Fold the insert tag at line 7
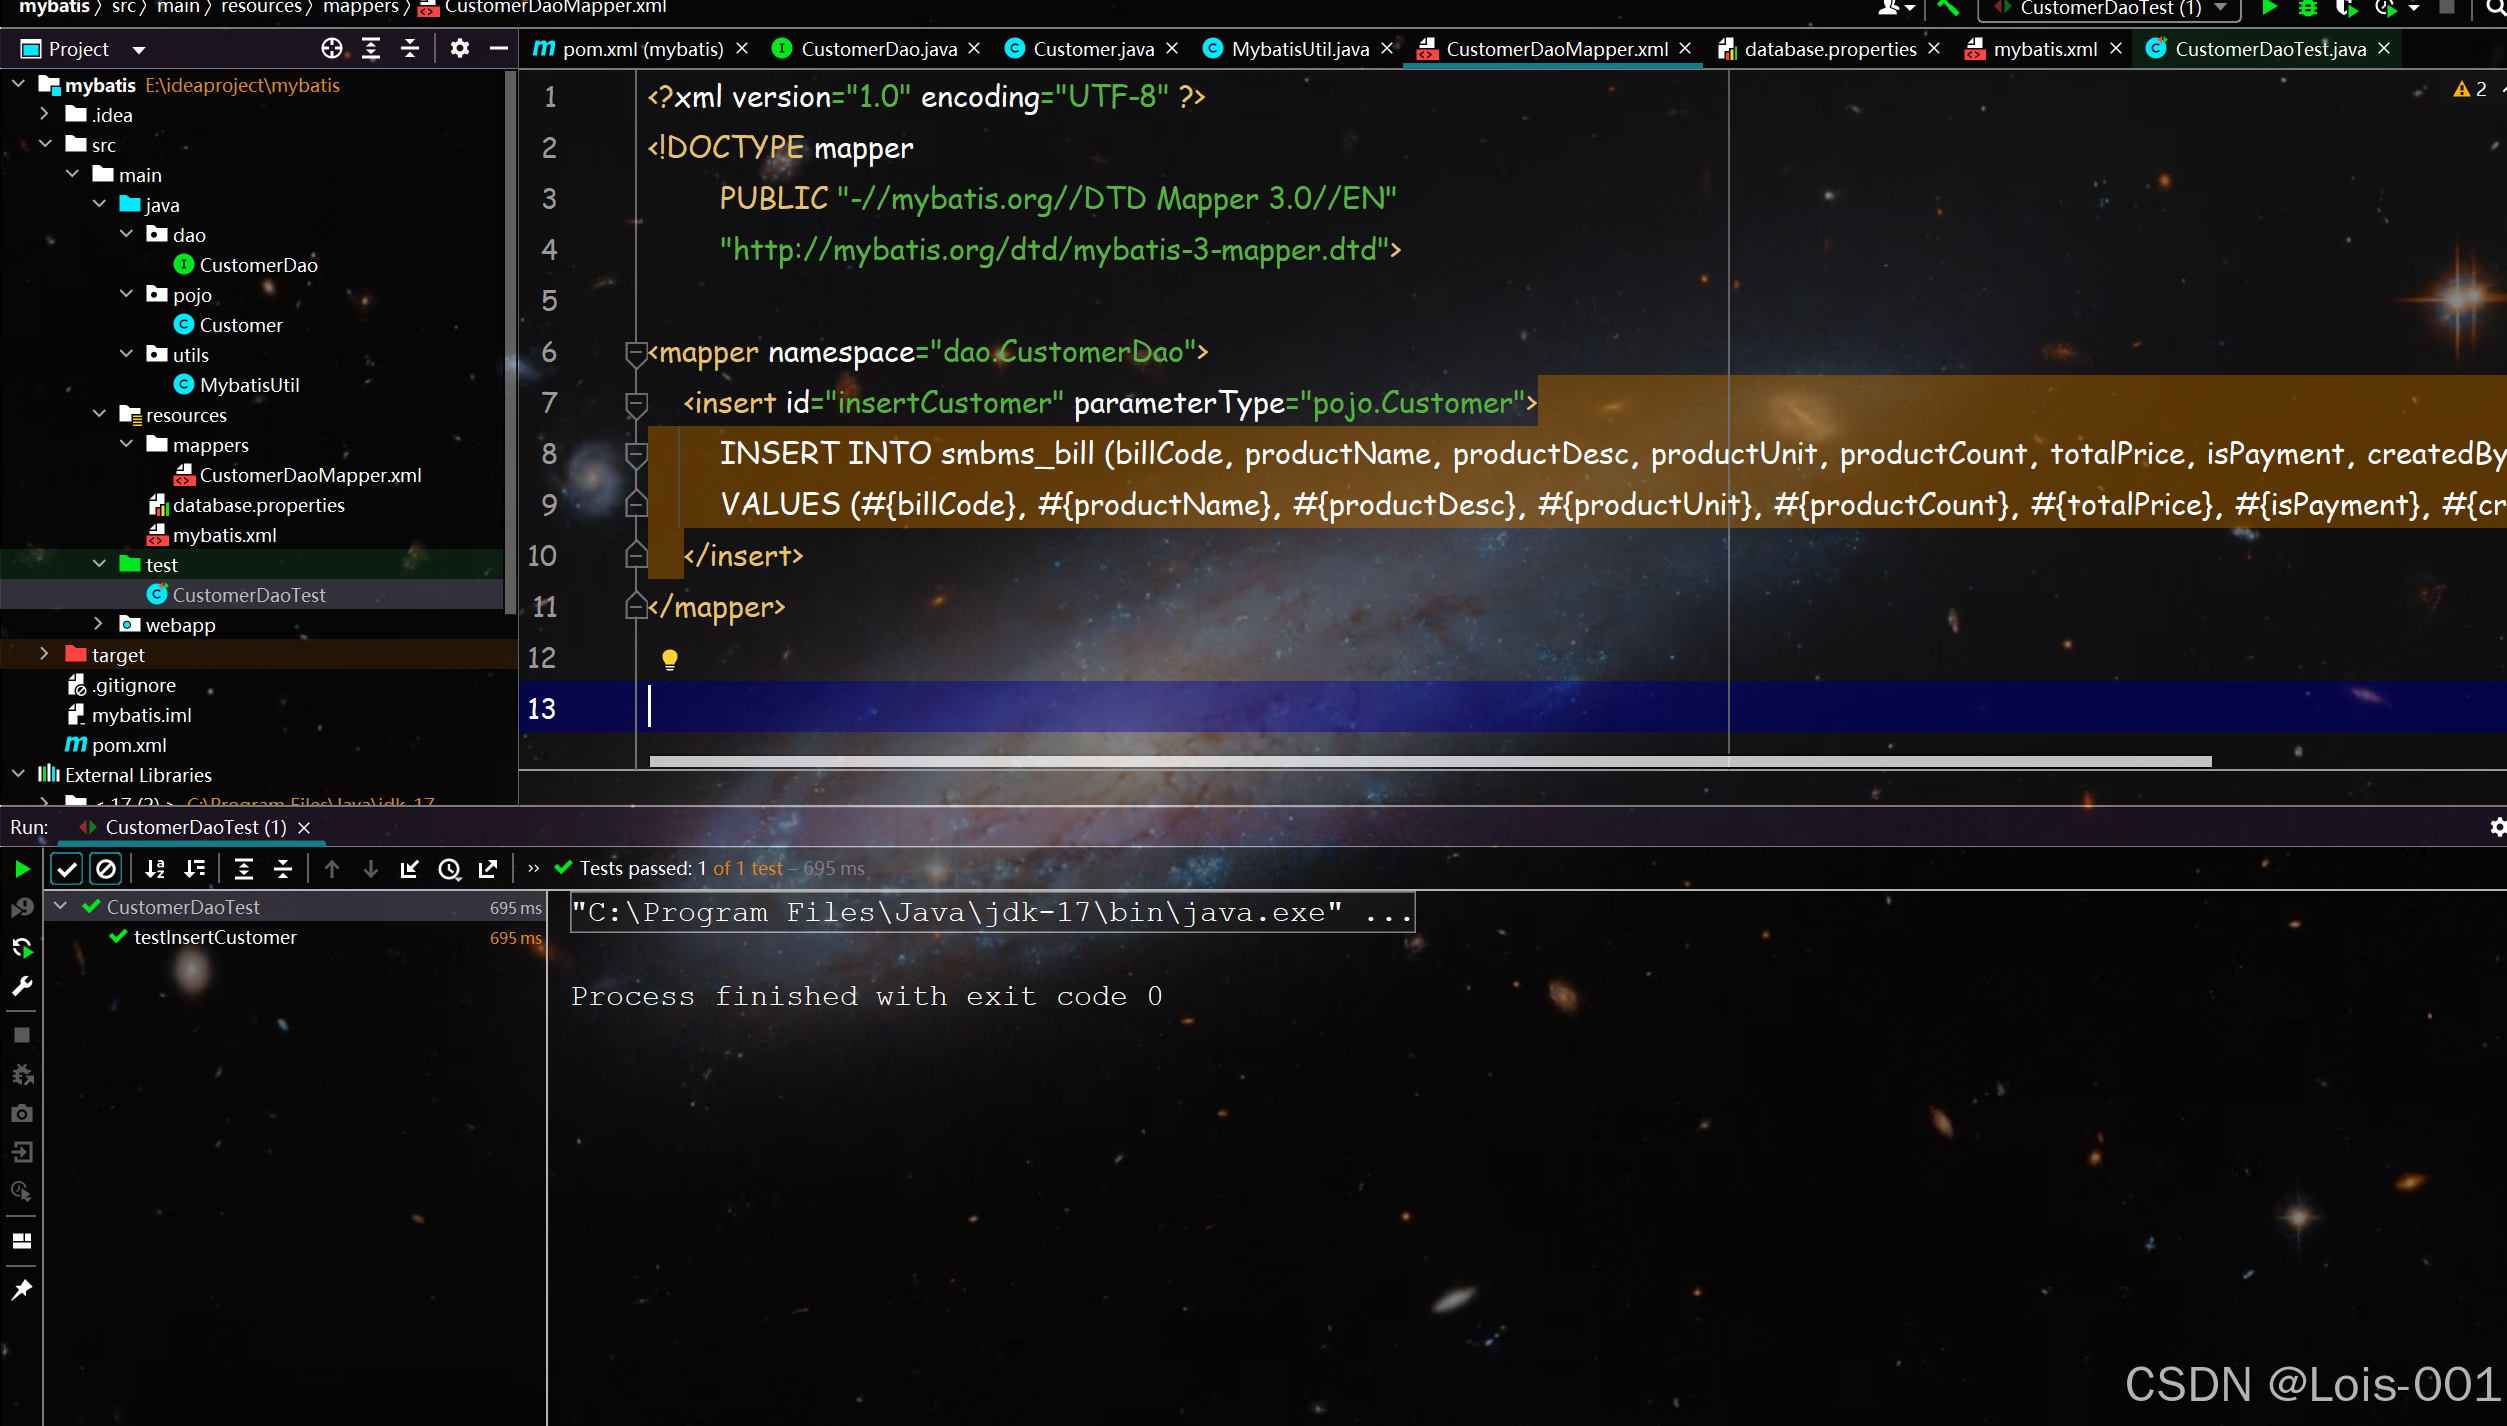This screenshot has height=1426, width=2507. [636, 403]
